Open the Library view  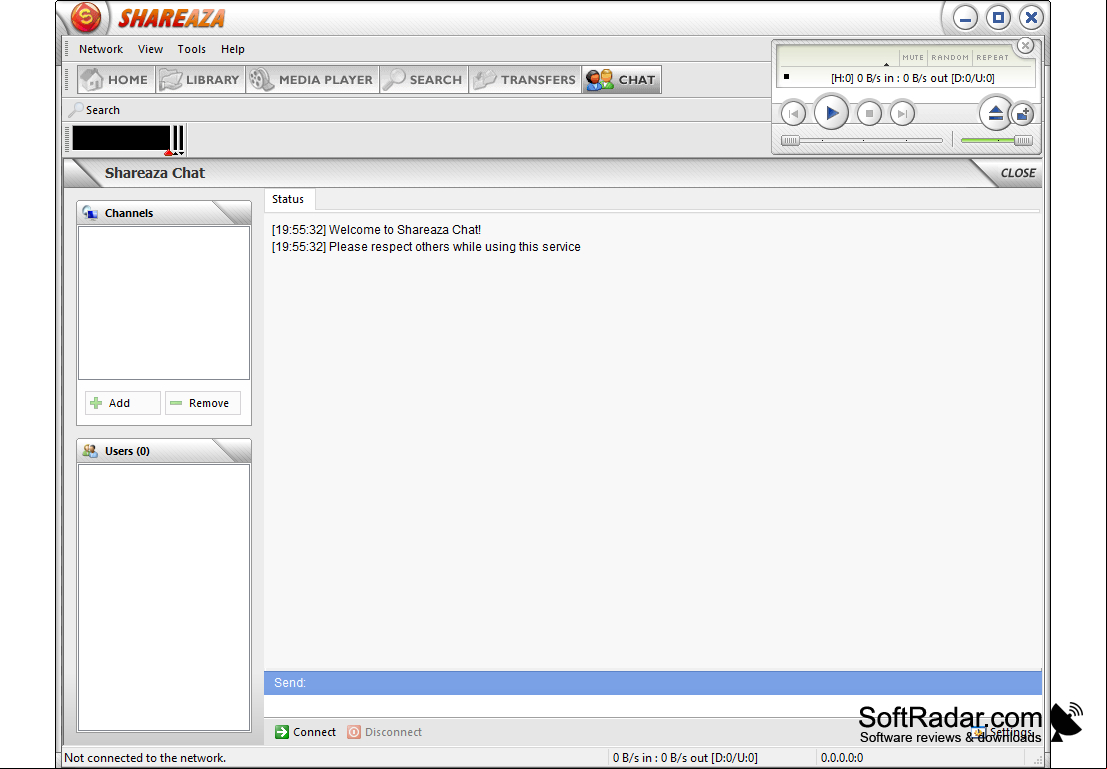coord(200,80)
